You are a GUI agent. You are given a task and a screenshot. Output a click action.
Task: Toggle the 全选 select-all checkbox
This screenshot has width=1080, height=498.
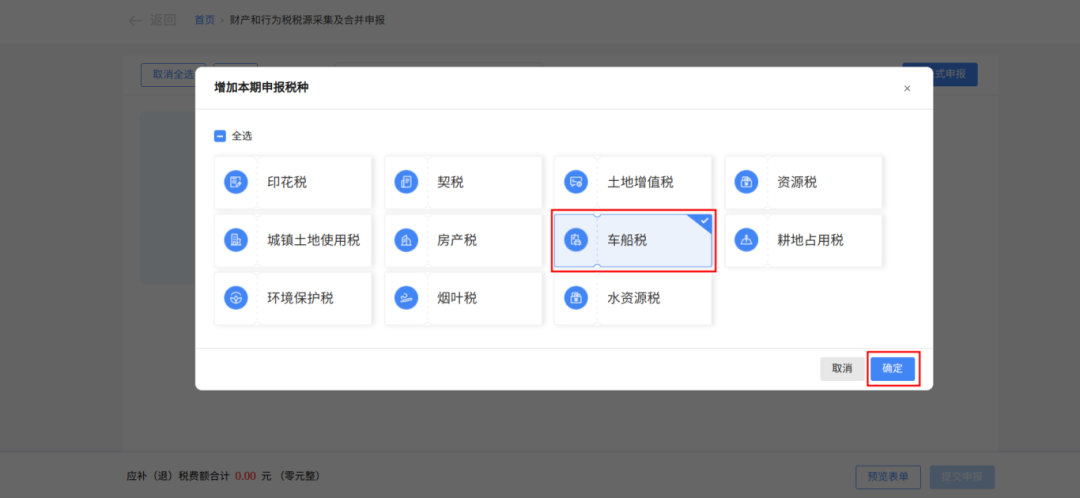coord(220,136)
